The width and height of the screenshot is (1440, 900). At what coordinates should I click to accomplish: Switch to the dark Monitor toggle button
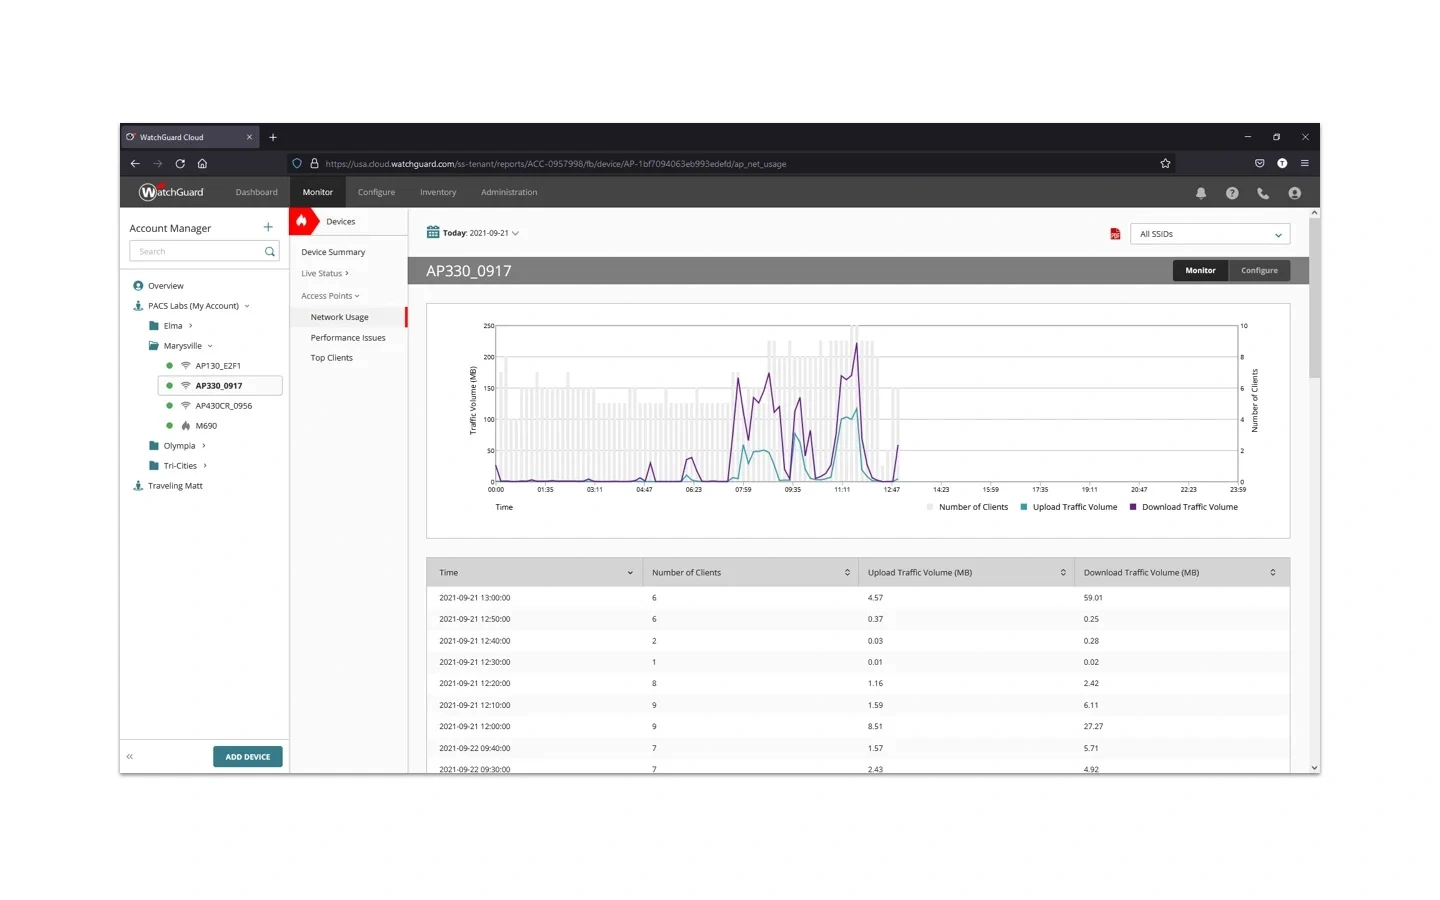pyautogui.click(x=1200, y=270)
